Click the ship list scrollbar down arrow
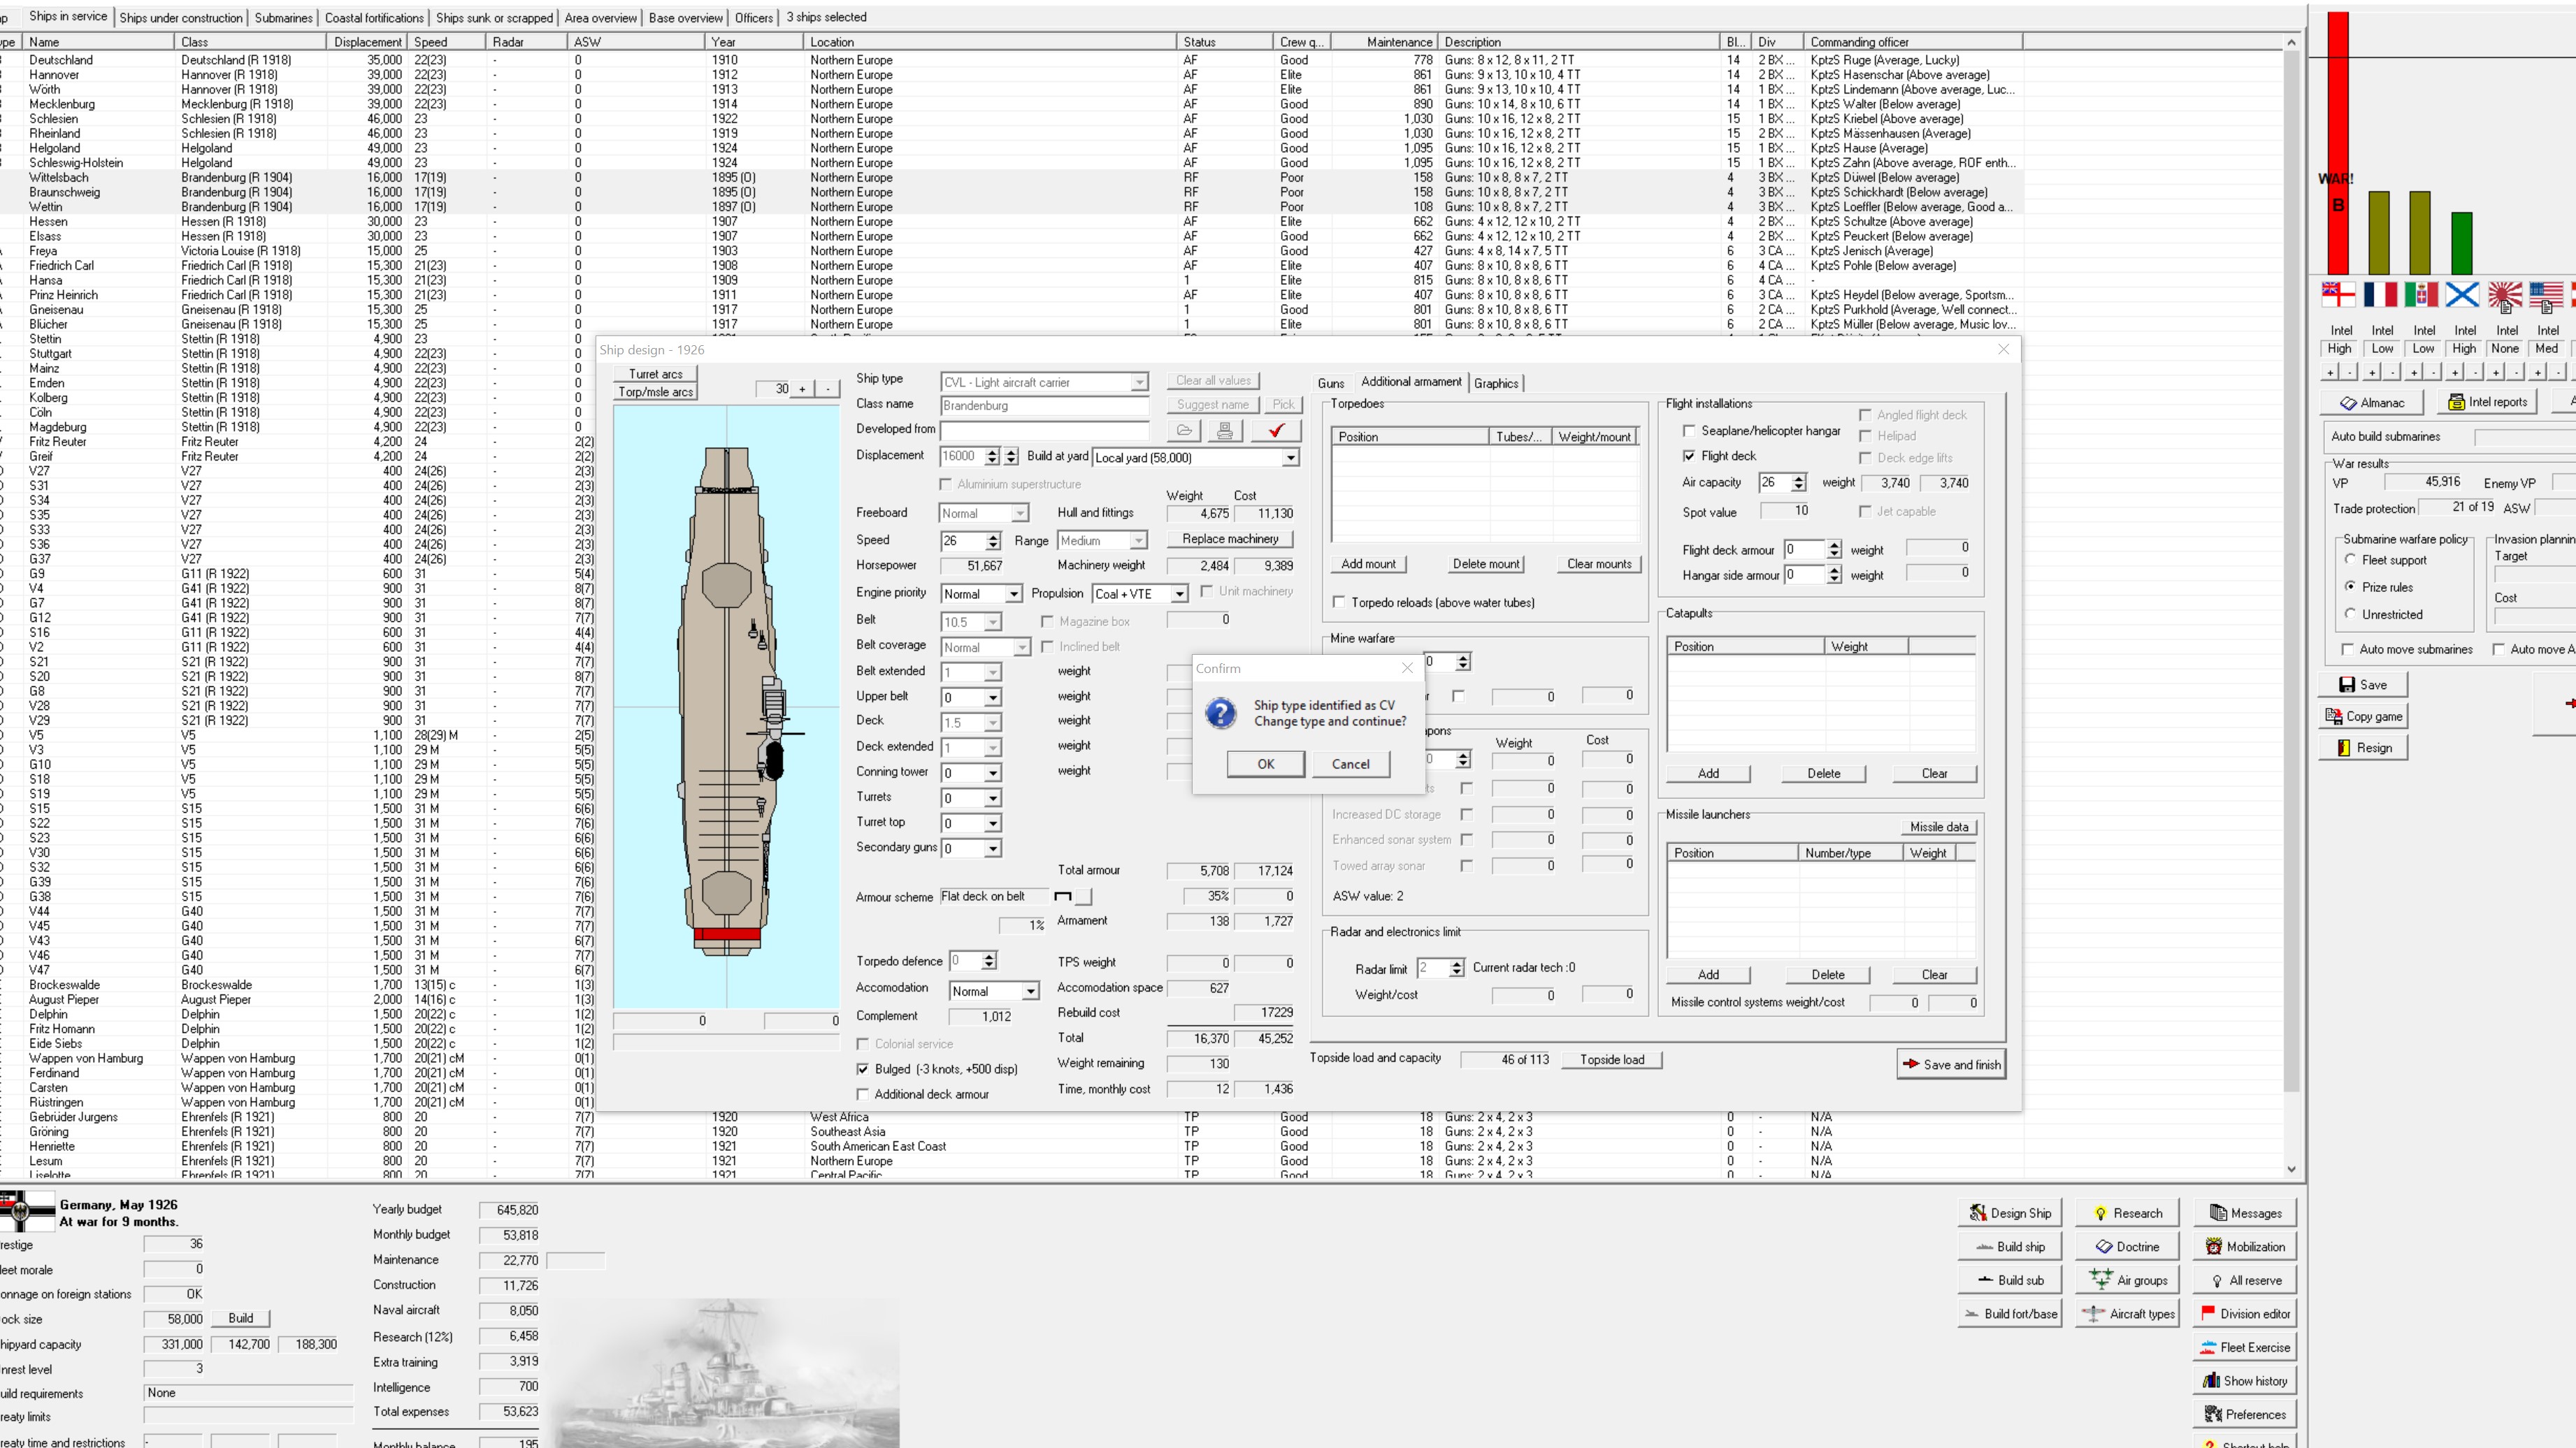 pyautogui.click(x=2291, y=1170)
